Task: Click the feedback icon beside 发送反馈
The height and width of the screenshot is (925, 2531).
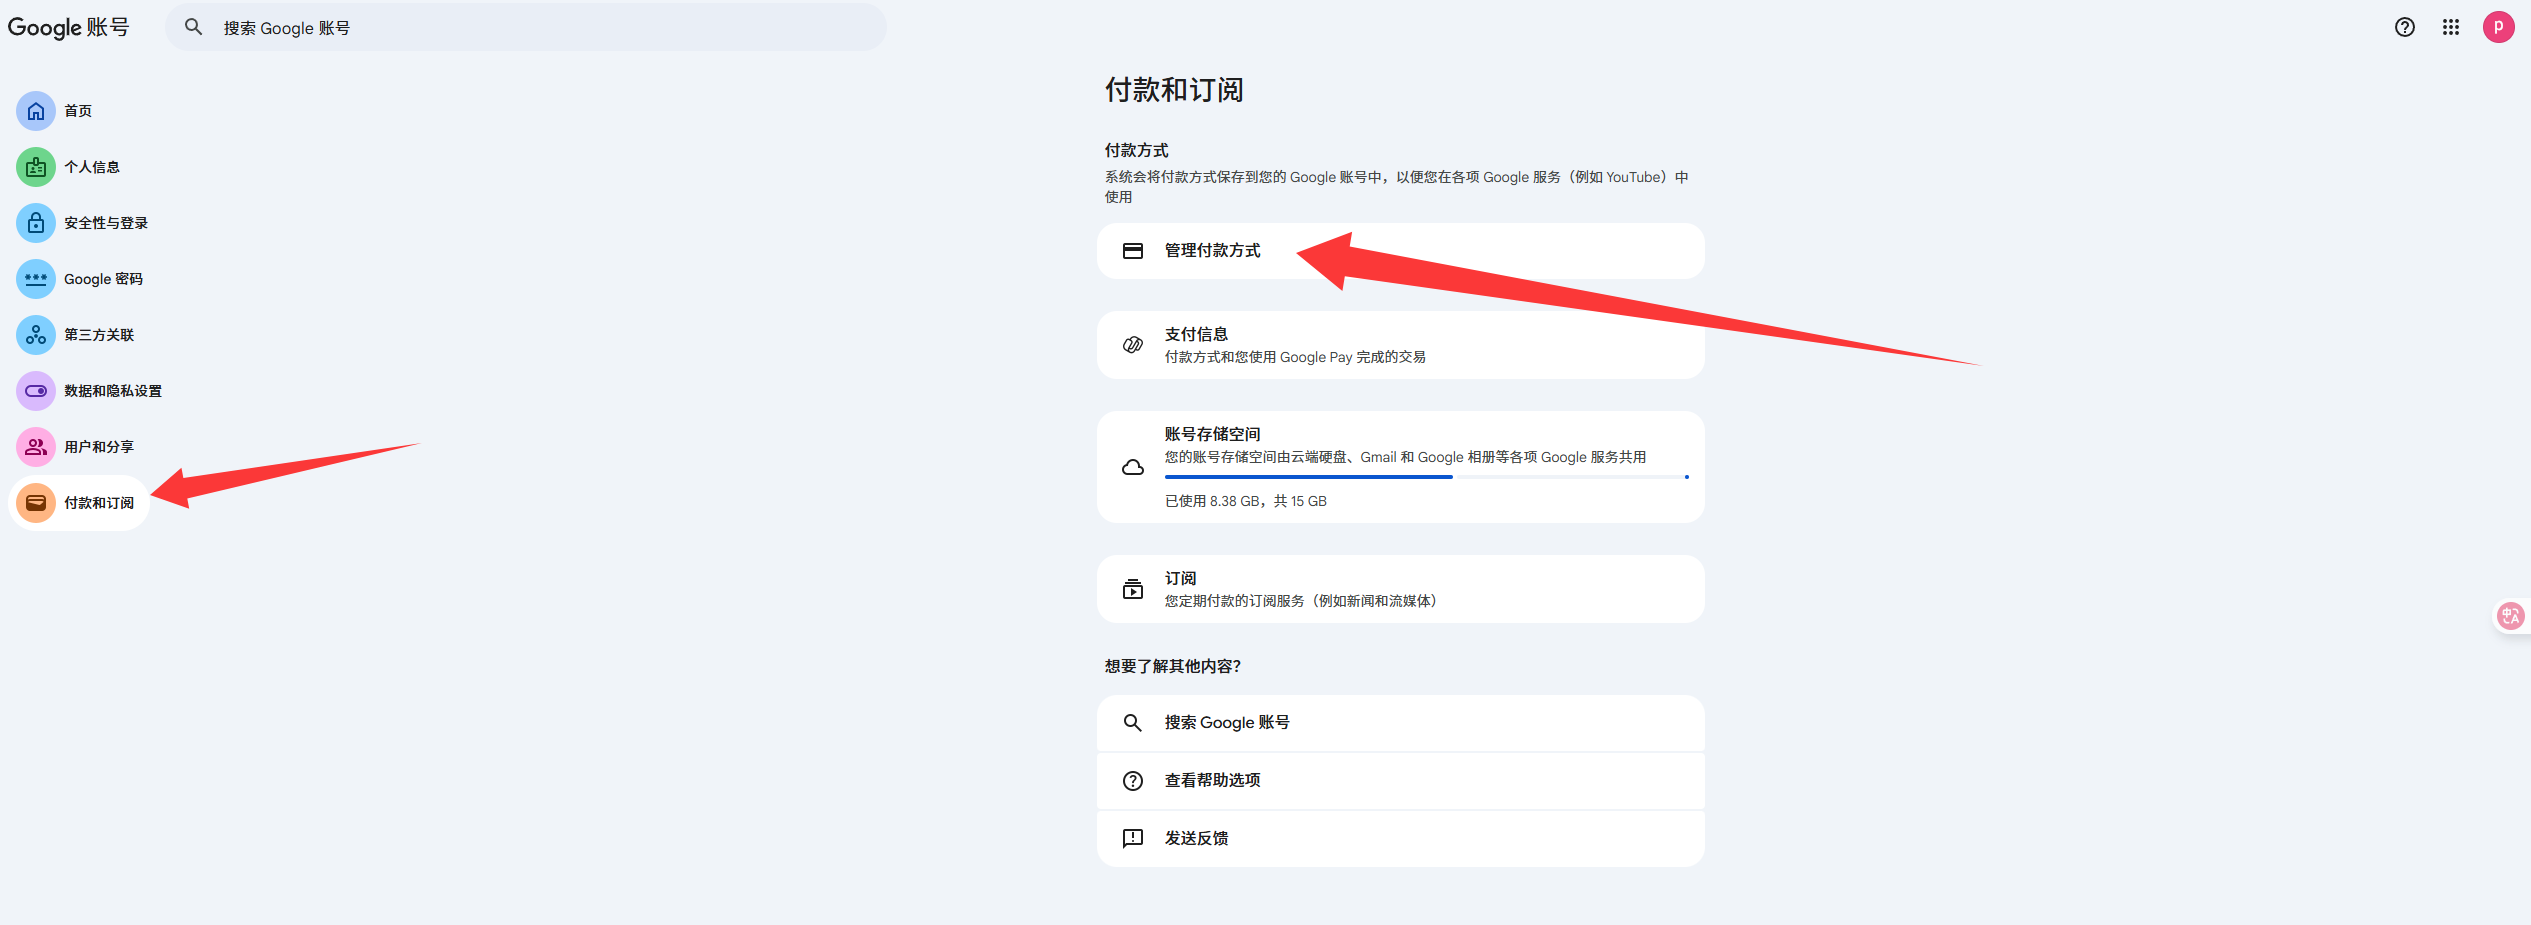Action: pyautogui.click(x=1133, y=839)
